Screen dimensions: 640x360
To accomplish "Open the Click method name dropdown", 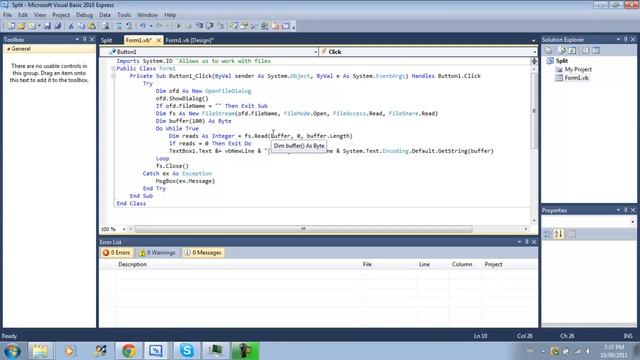I will click(535, 52).
